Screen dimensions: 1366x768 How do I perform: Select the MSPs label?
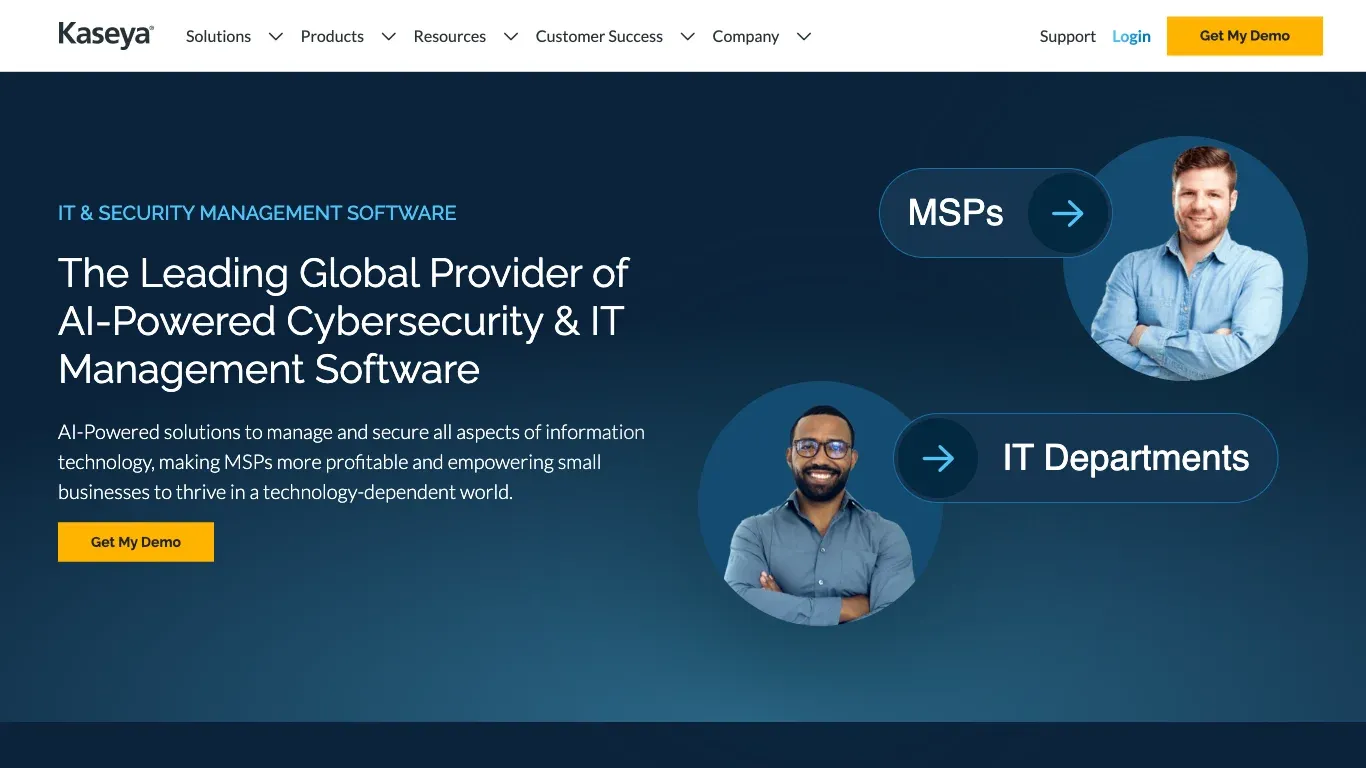coord(955,213)
